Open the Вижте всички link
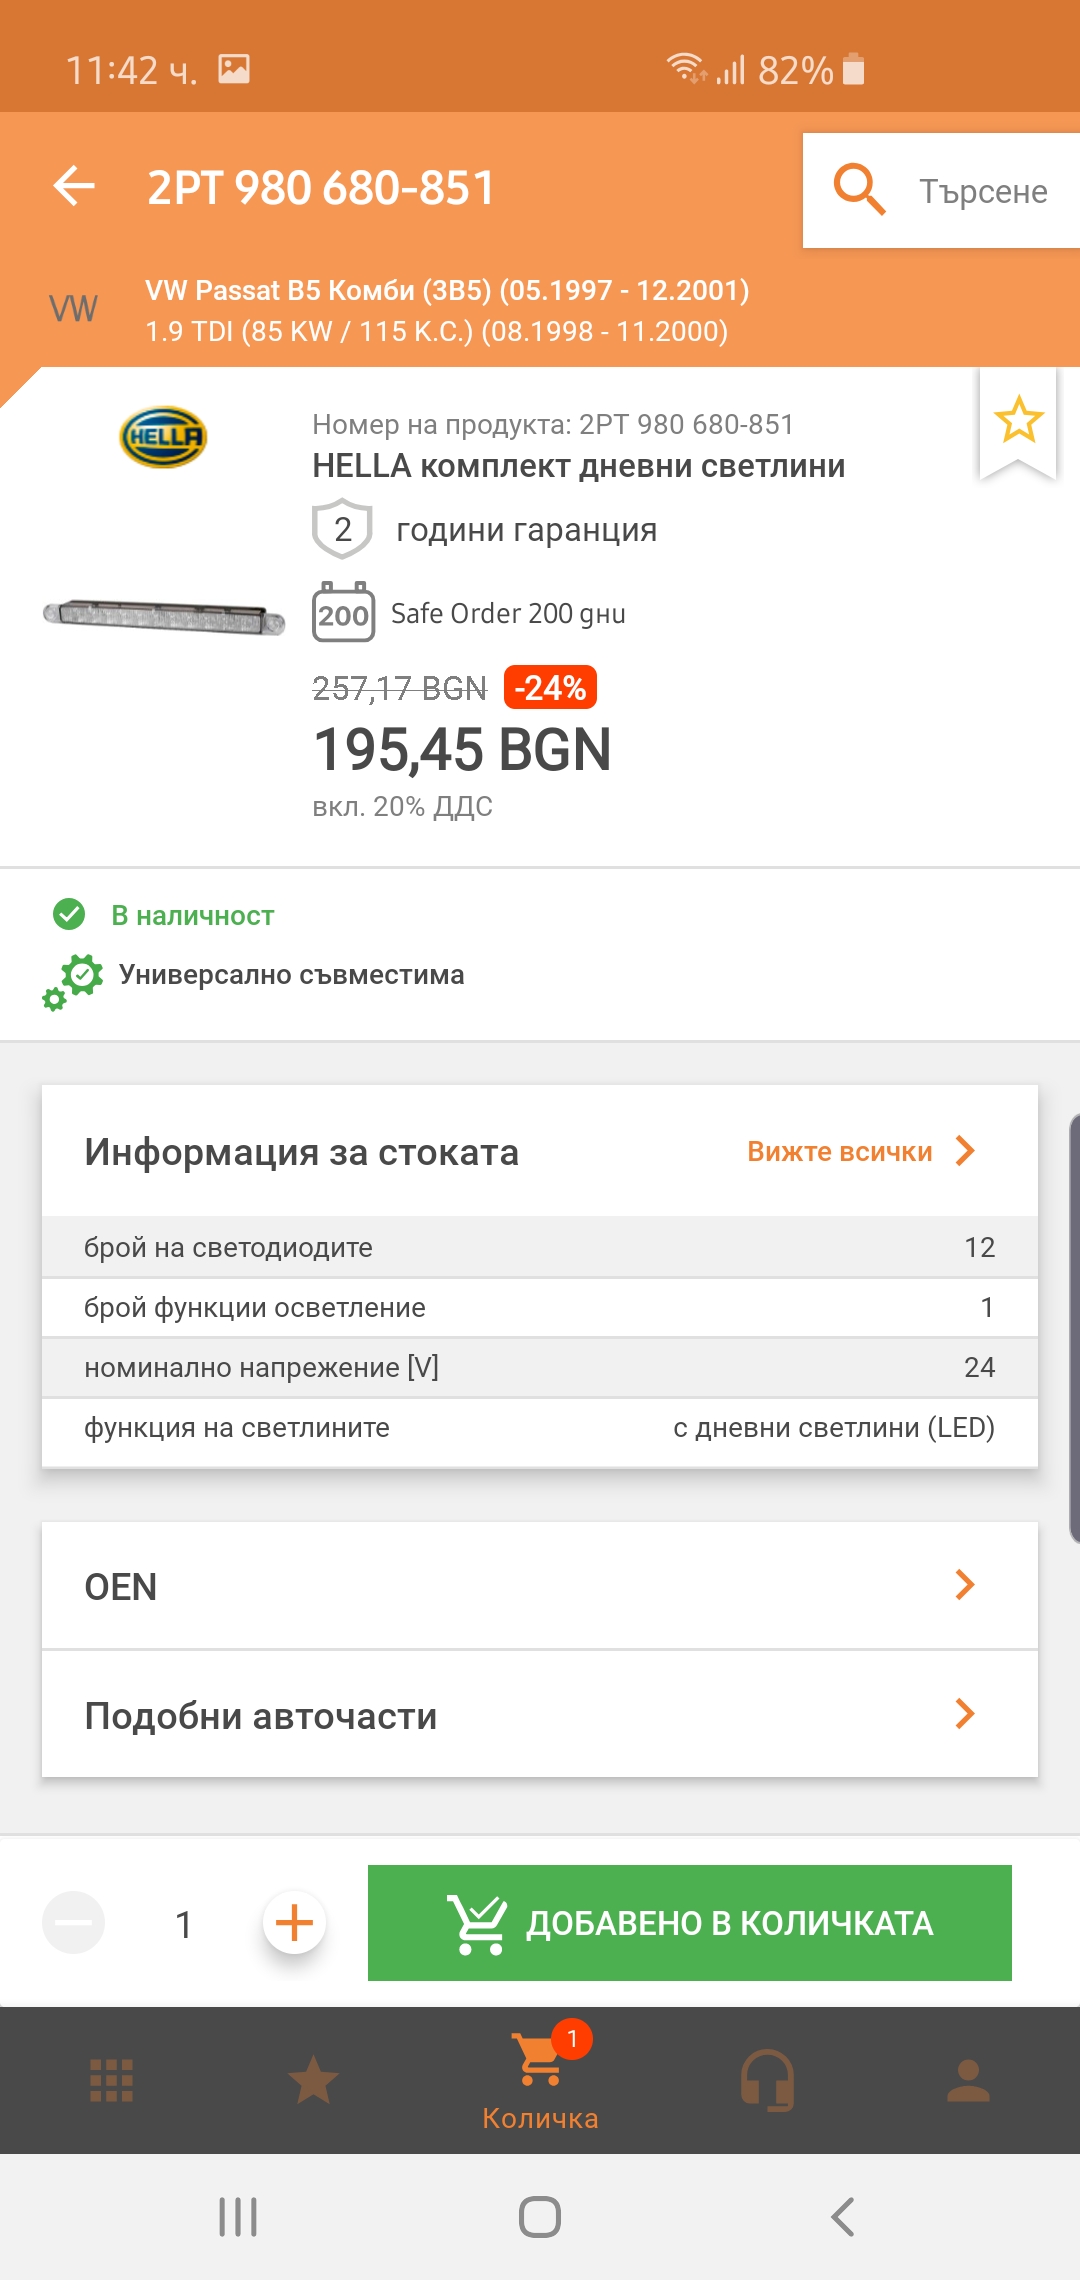 (x=860, y=1151)
